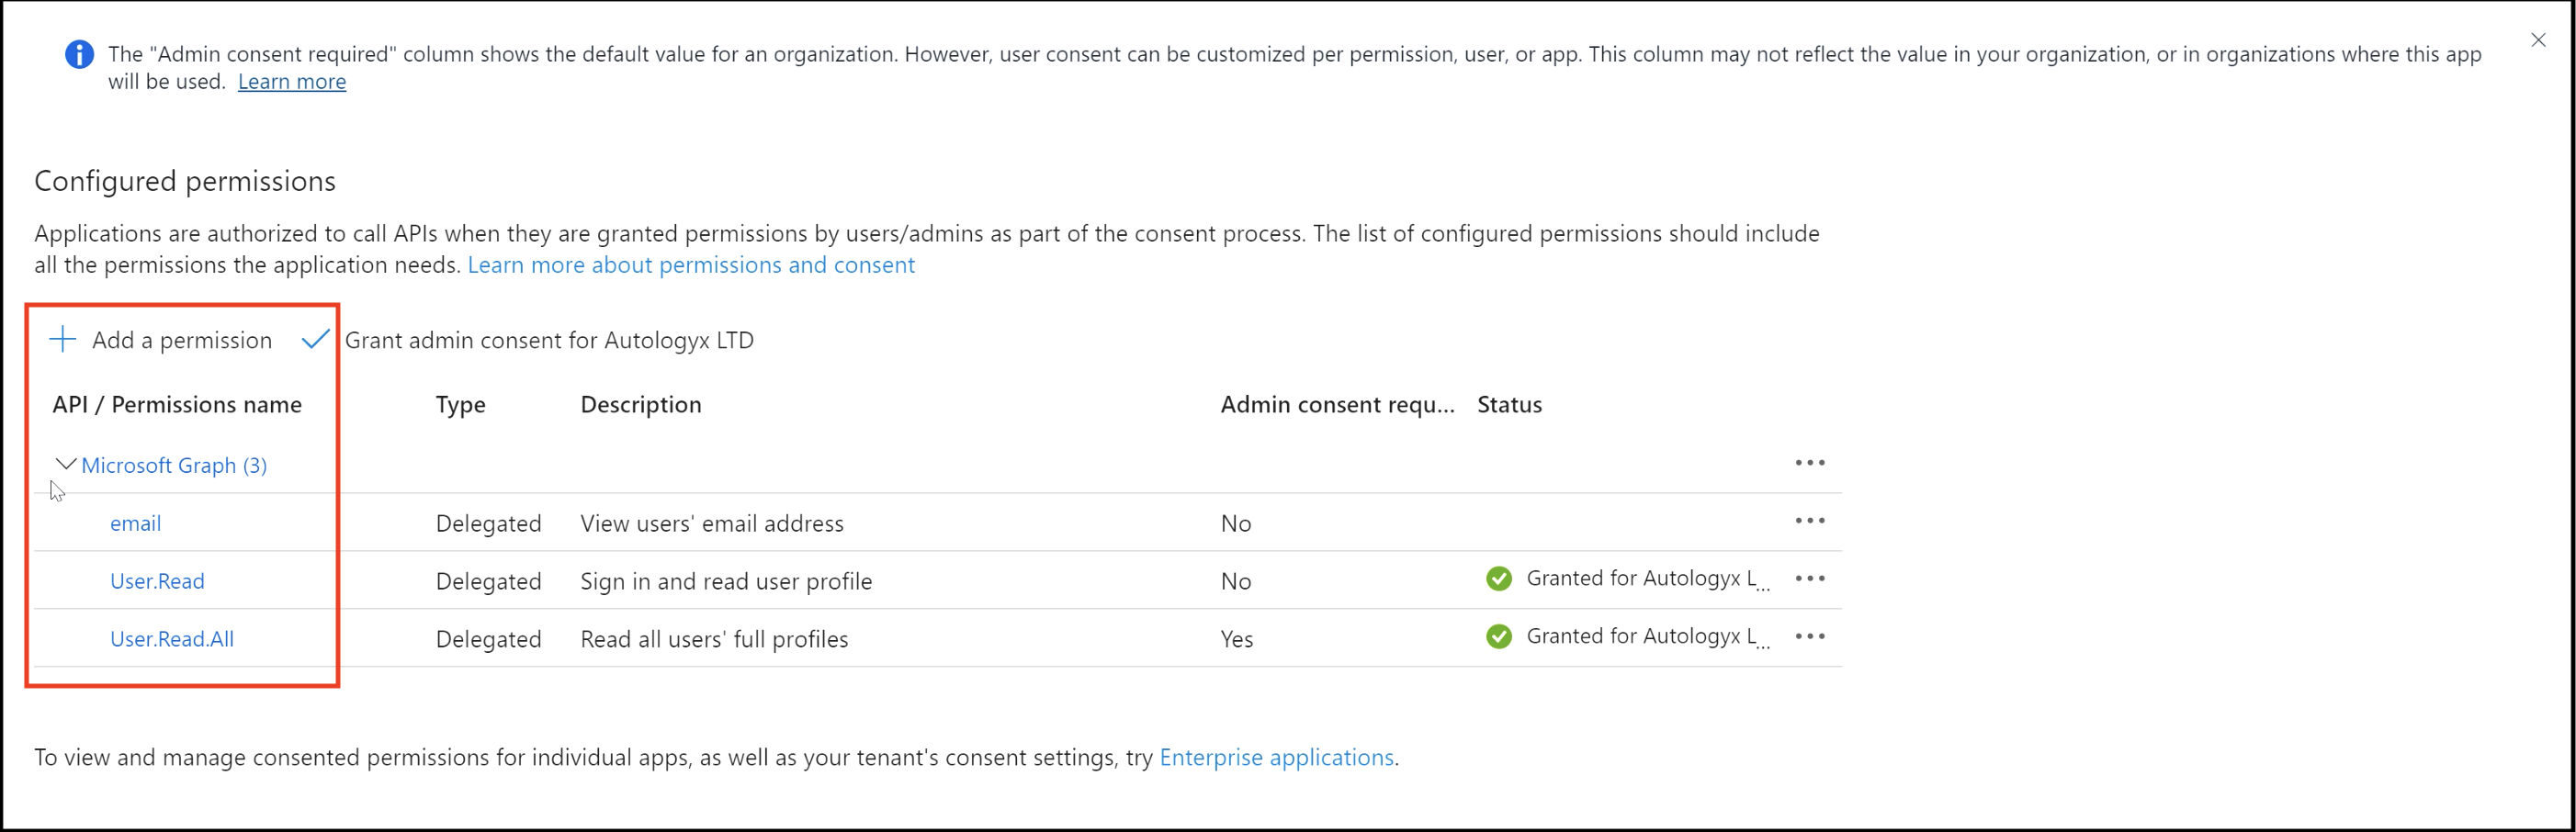2576x832 pixels.
Task: Click the Admin consent required column header
Action: [1338, 405]
